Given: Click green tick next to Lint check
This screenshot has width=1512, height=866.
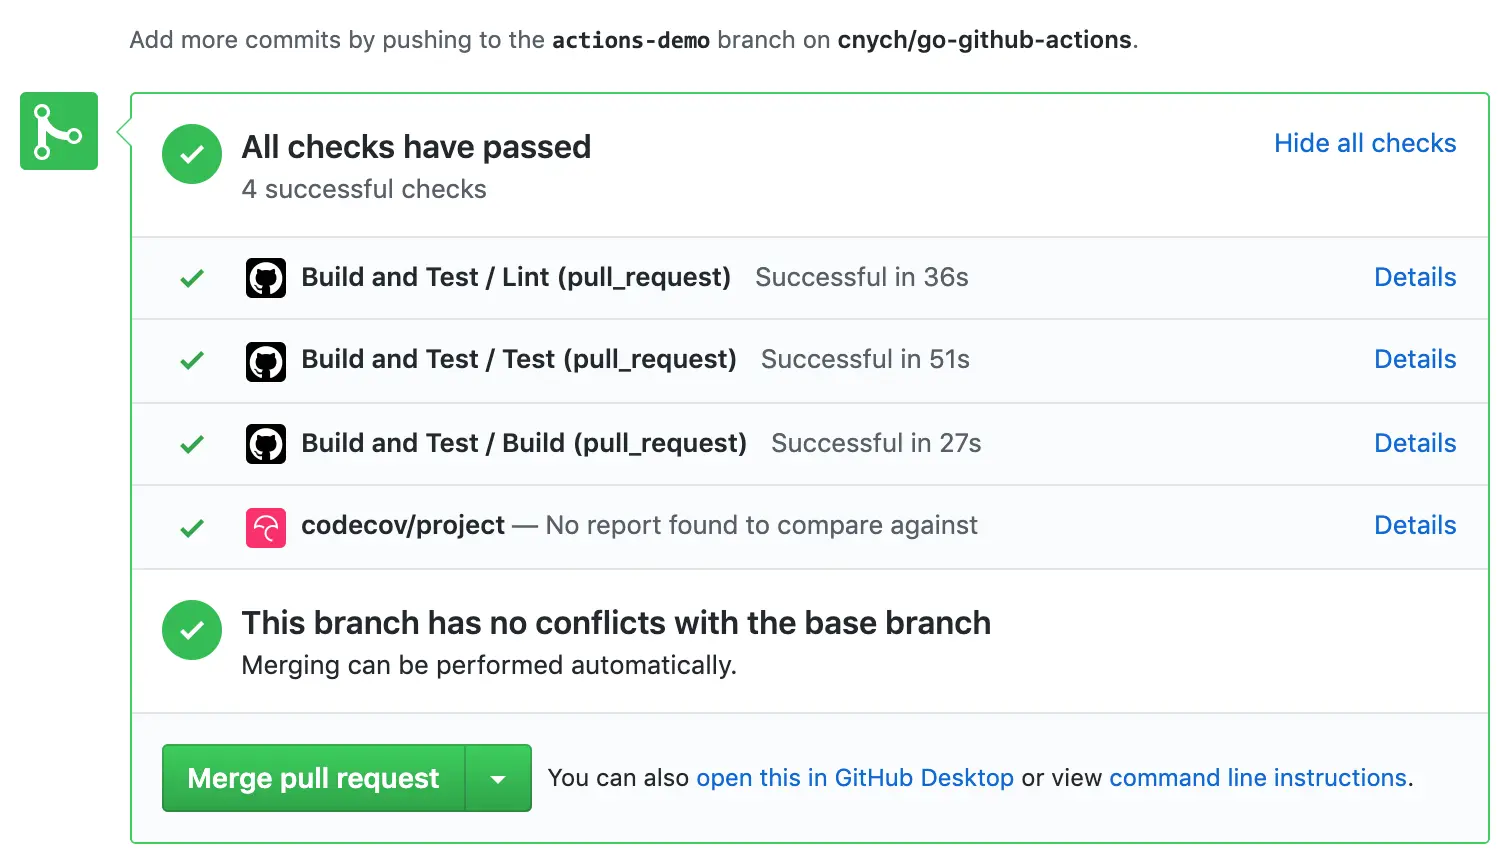Looking at the screenshot, I should point(192,278).
